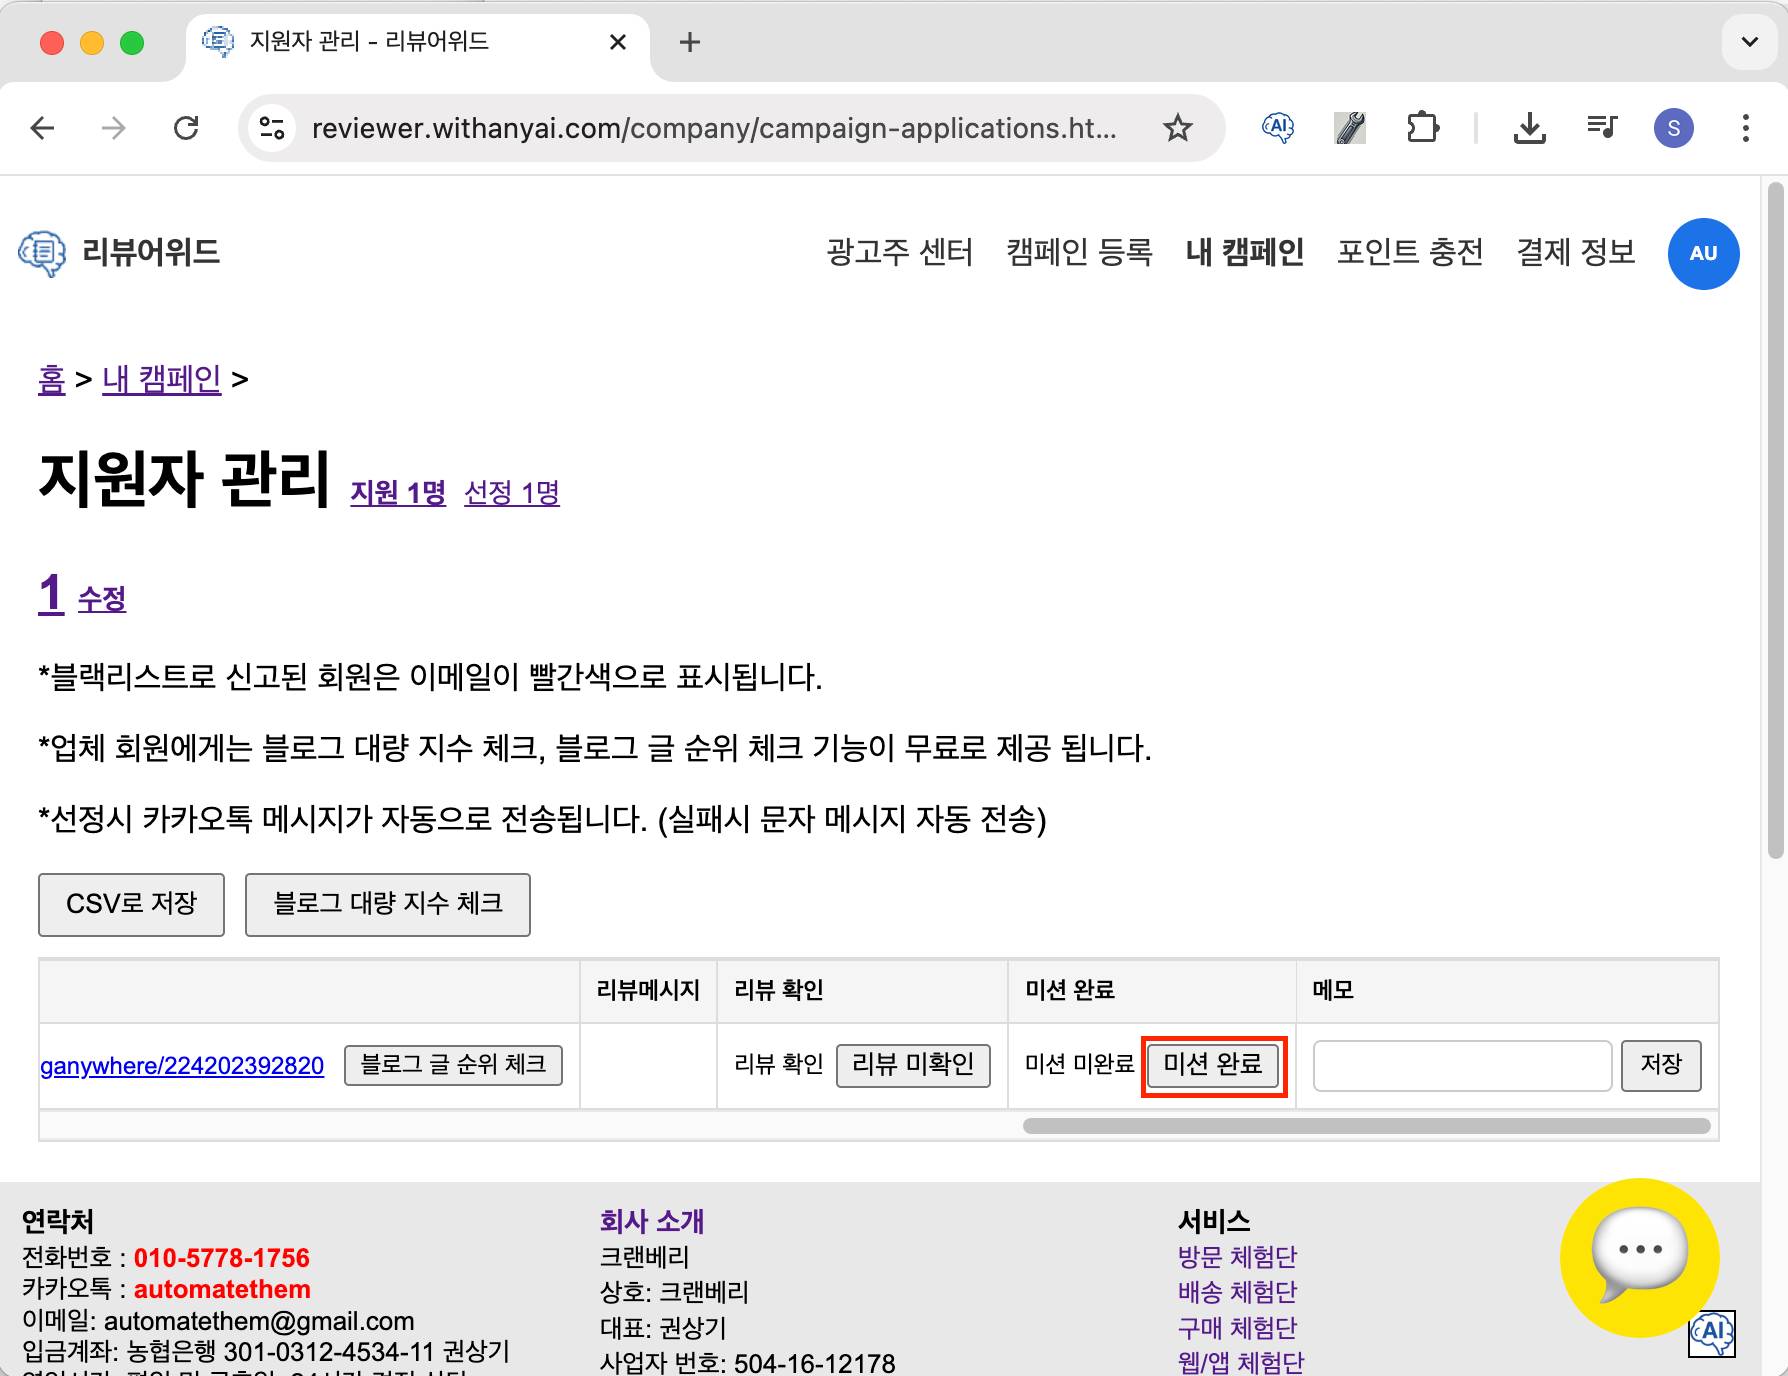Screen dimensions: 1788x1376
Task: Switch to 선정 1명 tab
Action: click(511, 493)
